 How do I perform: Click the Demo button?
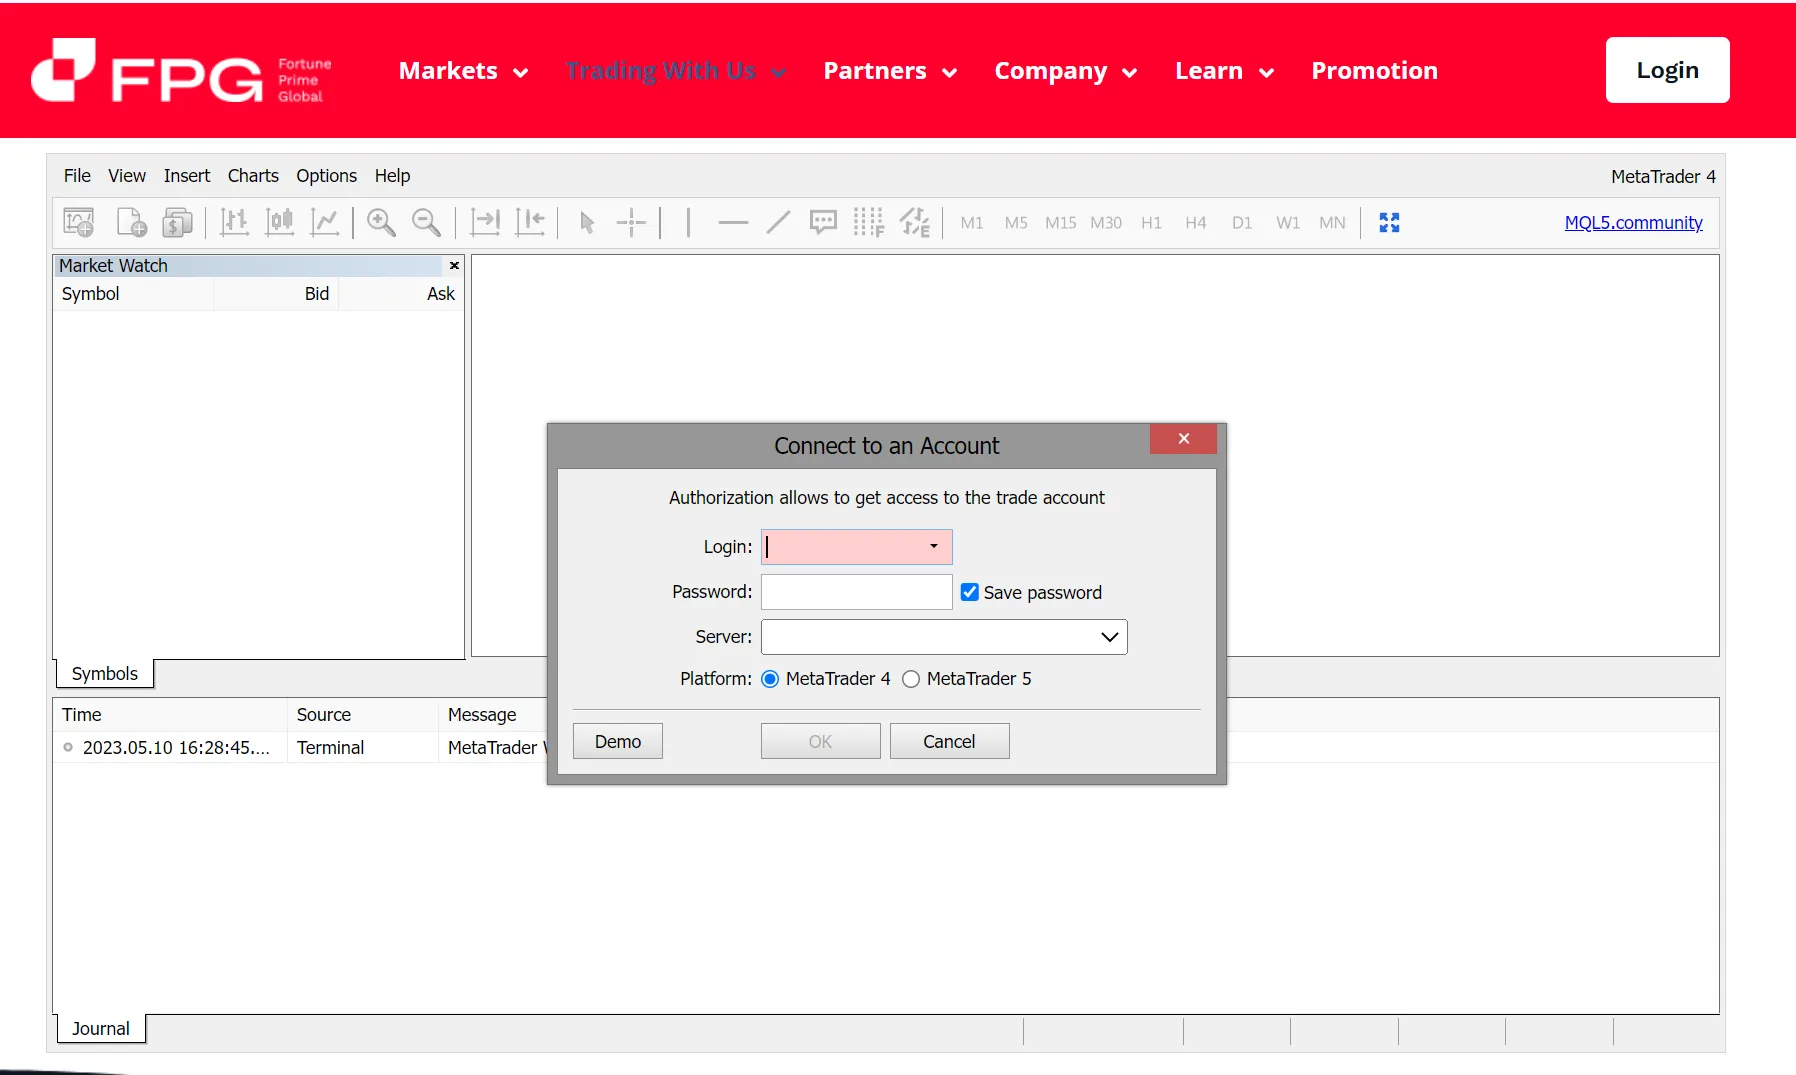pos(618,741)
